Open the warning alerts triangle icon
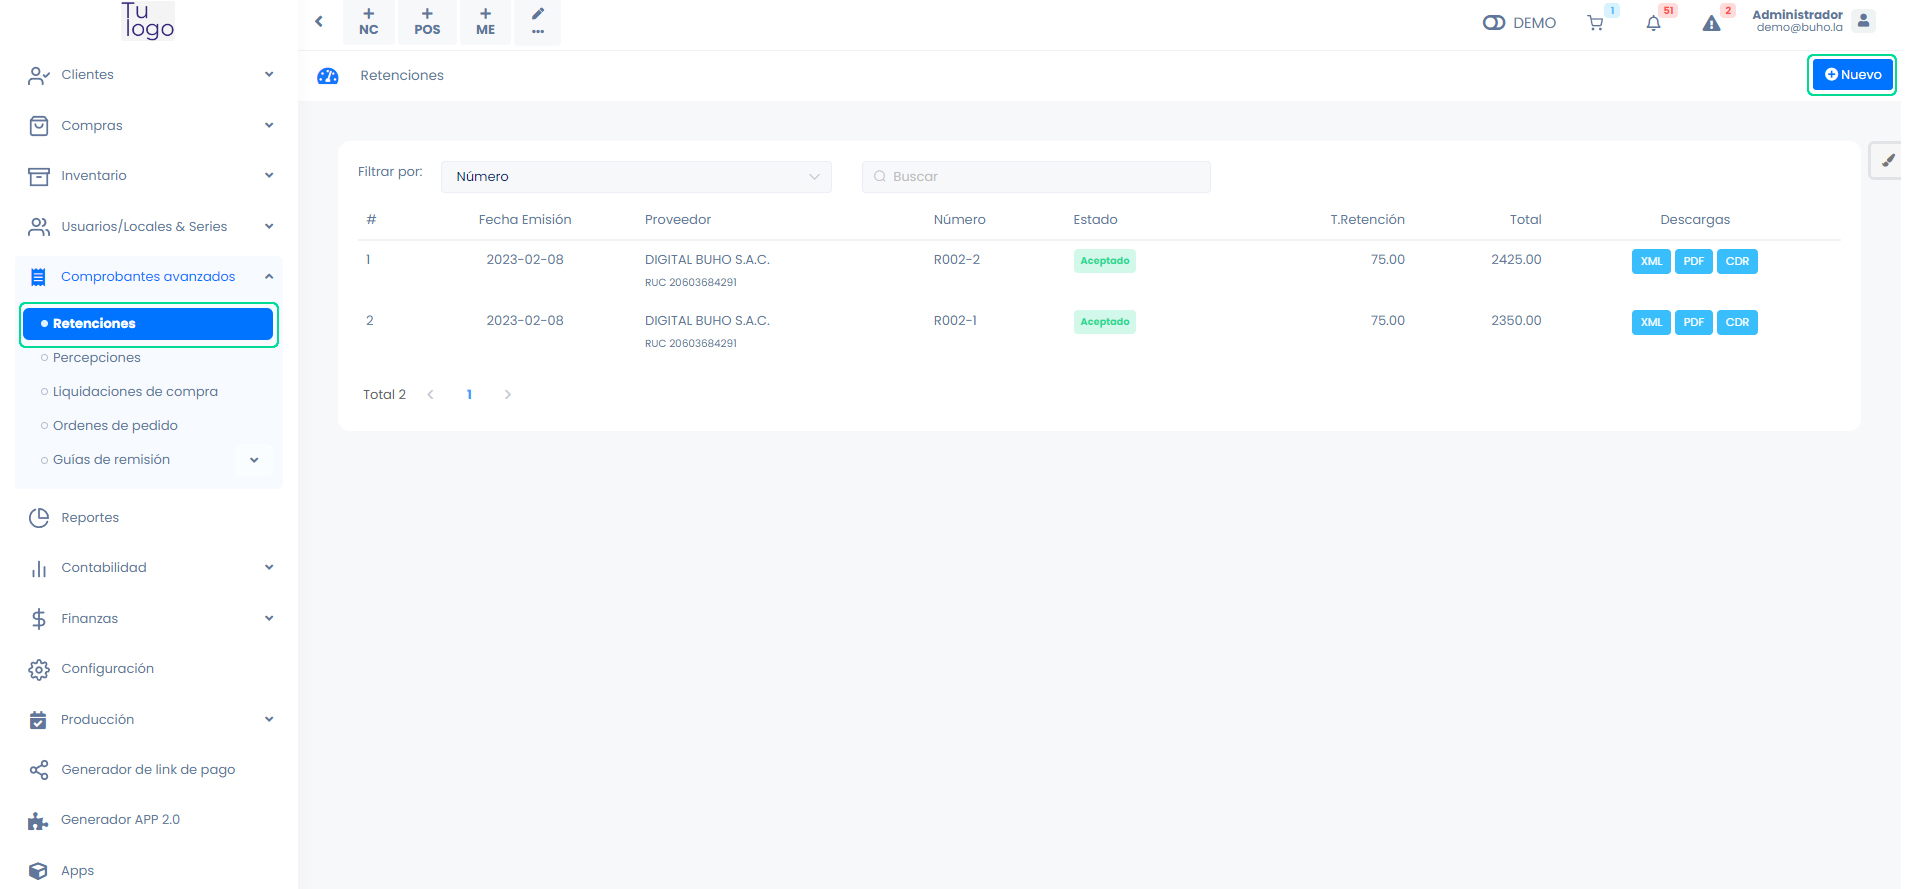 click(x=1711, y=23)
